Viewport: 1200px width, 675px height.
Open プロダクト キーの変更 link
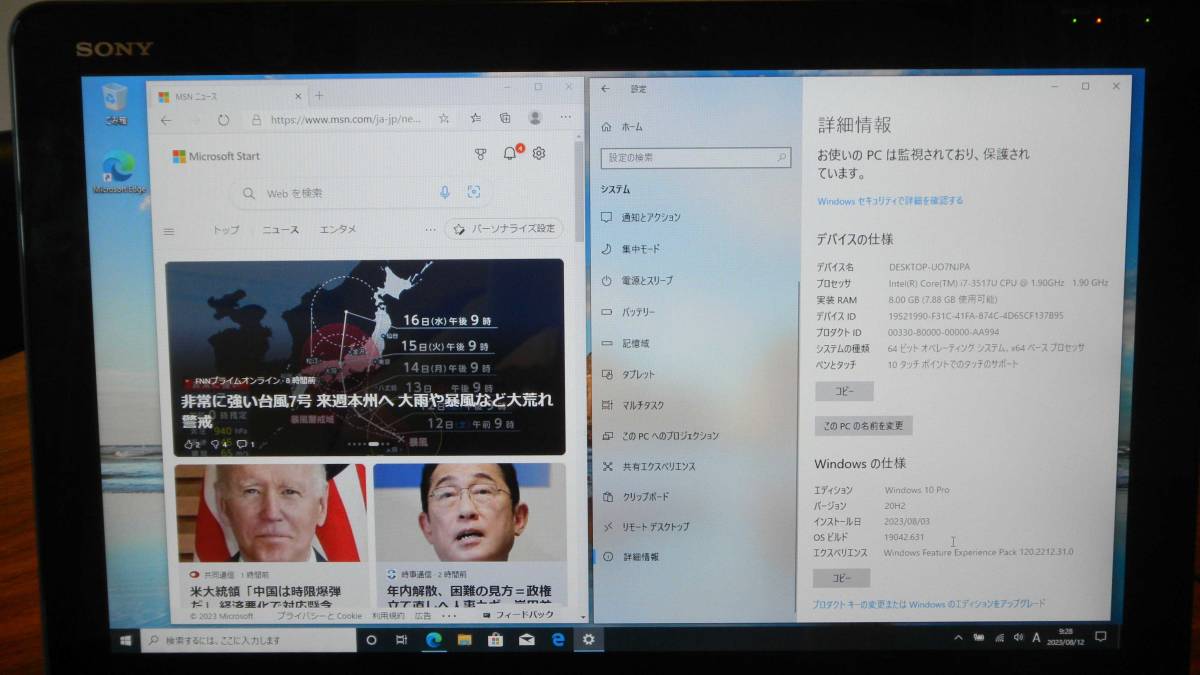click(929, 604)
